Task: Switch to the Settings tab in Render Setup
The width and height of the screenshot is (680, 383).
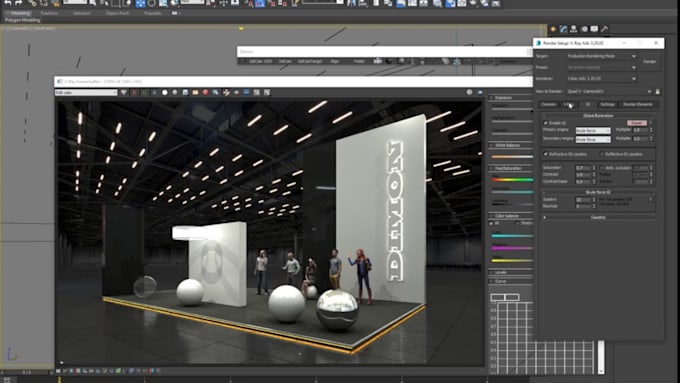Action: tap(607, 105)
